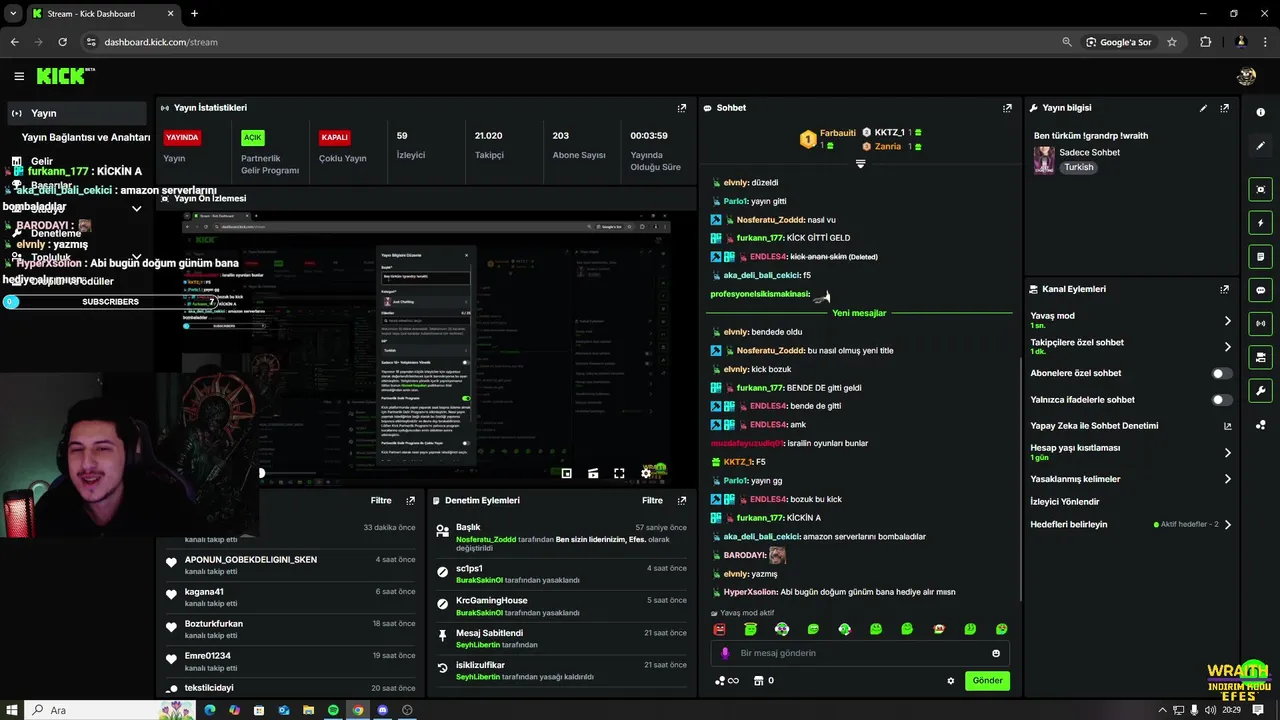Open the hamburger menu next to Kick logo

pyautogui.click(x=19, y=76)
